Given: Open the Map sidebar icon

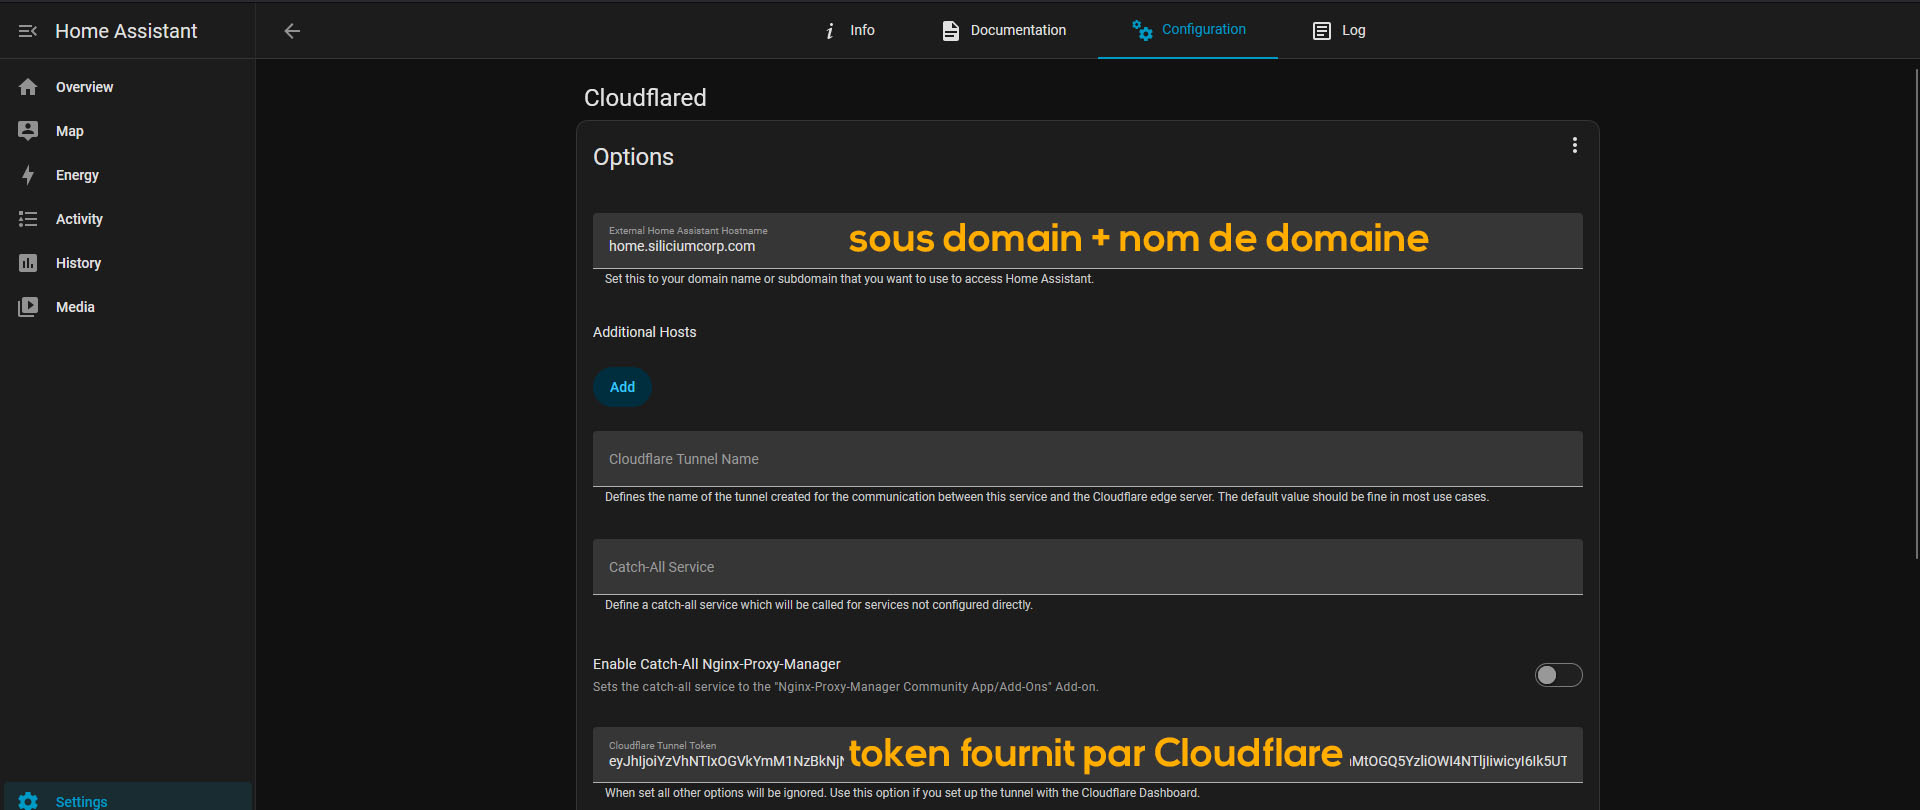Looking at the screenshot, I should [x=28, y=131].
